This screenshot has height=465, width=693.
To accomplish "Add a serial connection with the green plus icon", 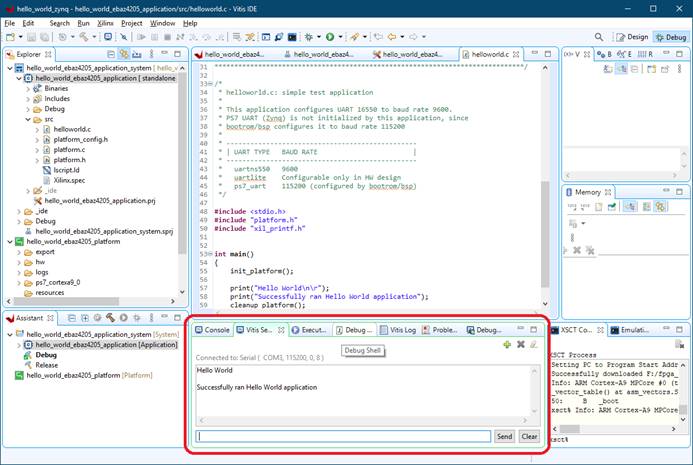I will 507,345.
